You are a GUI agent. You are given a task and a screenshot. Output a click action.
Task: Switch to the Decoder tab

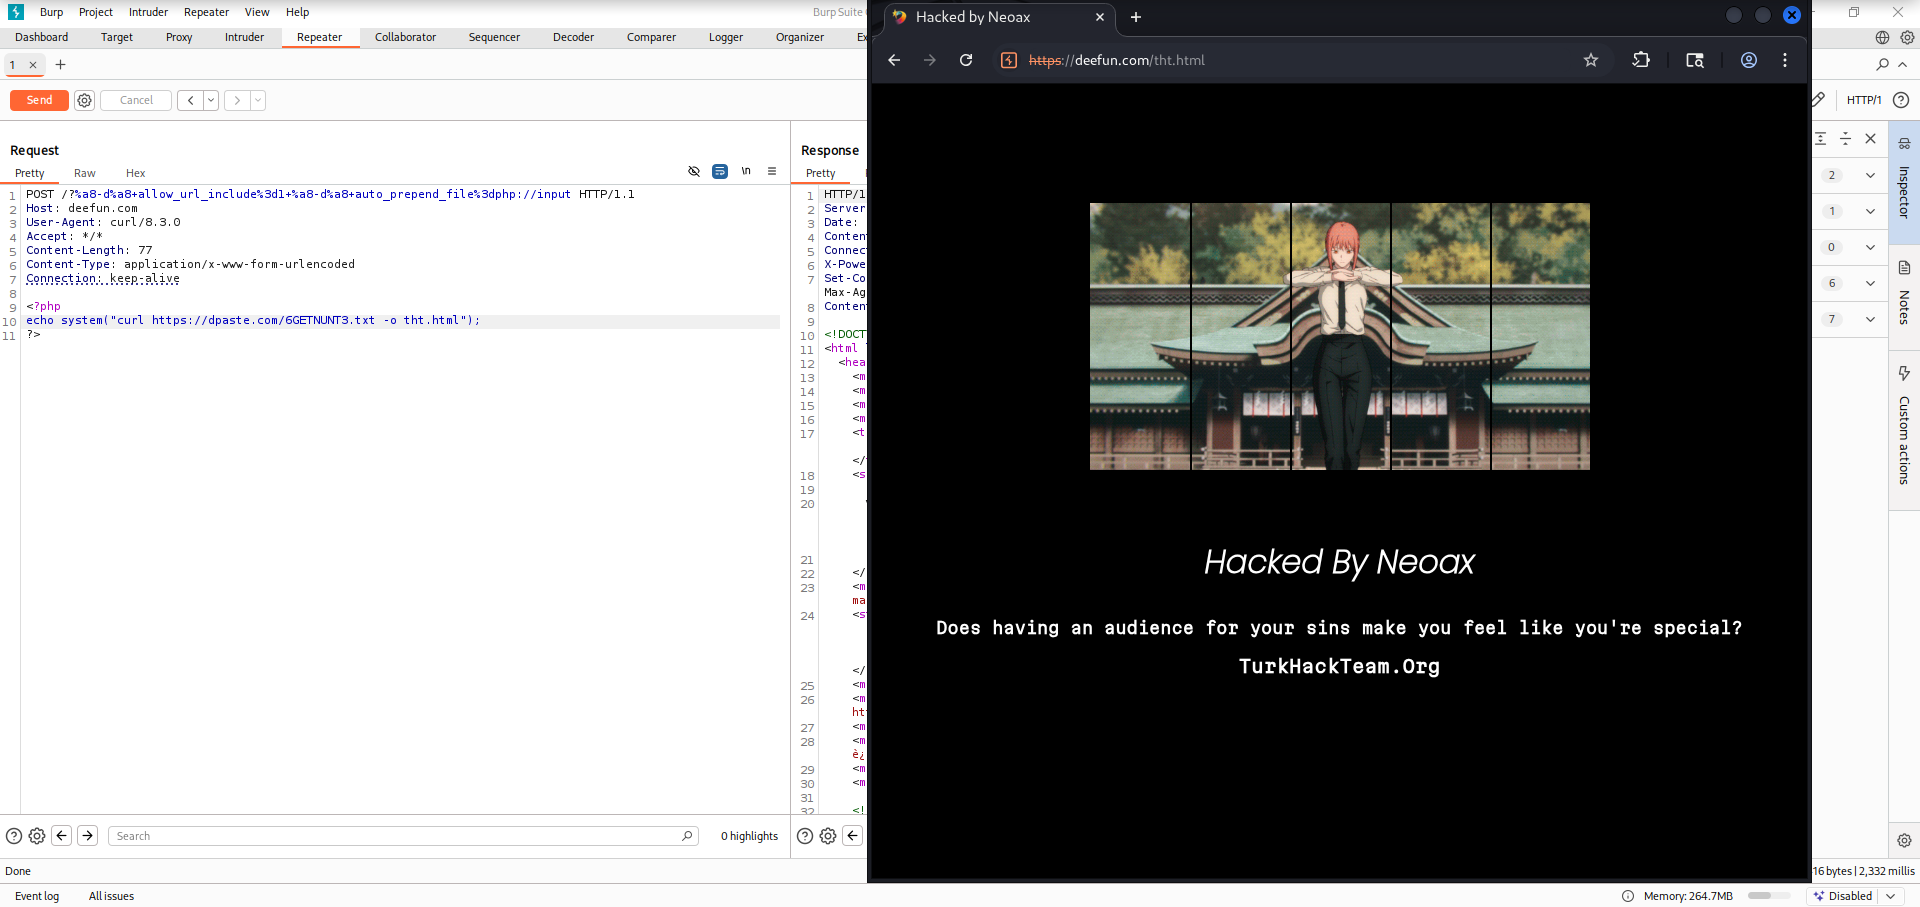573,37
